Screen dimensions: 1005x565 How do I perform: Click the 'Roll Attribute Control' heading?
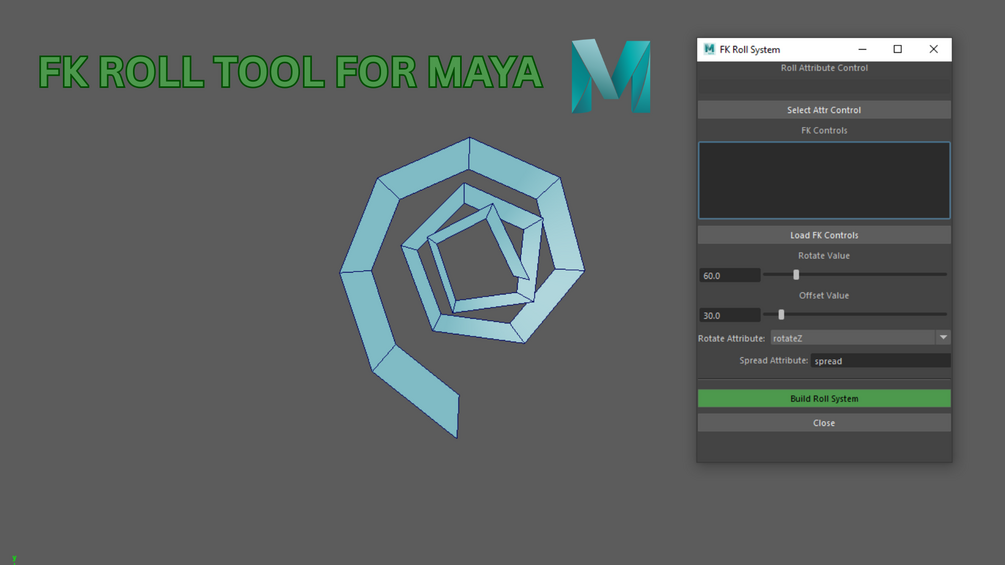pos(824,68)
